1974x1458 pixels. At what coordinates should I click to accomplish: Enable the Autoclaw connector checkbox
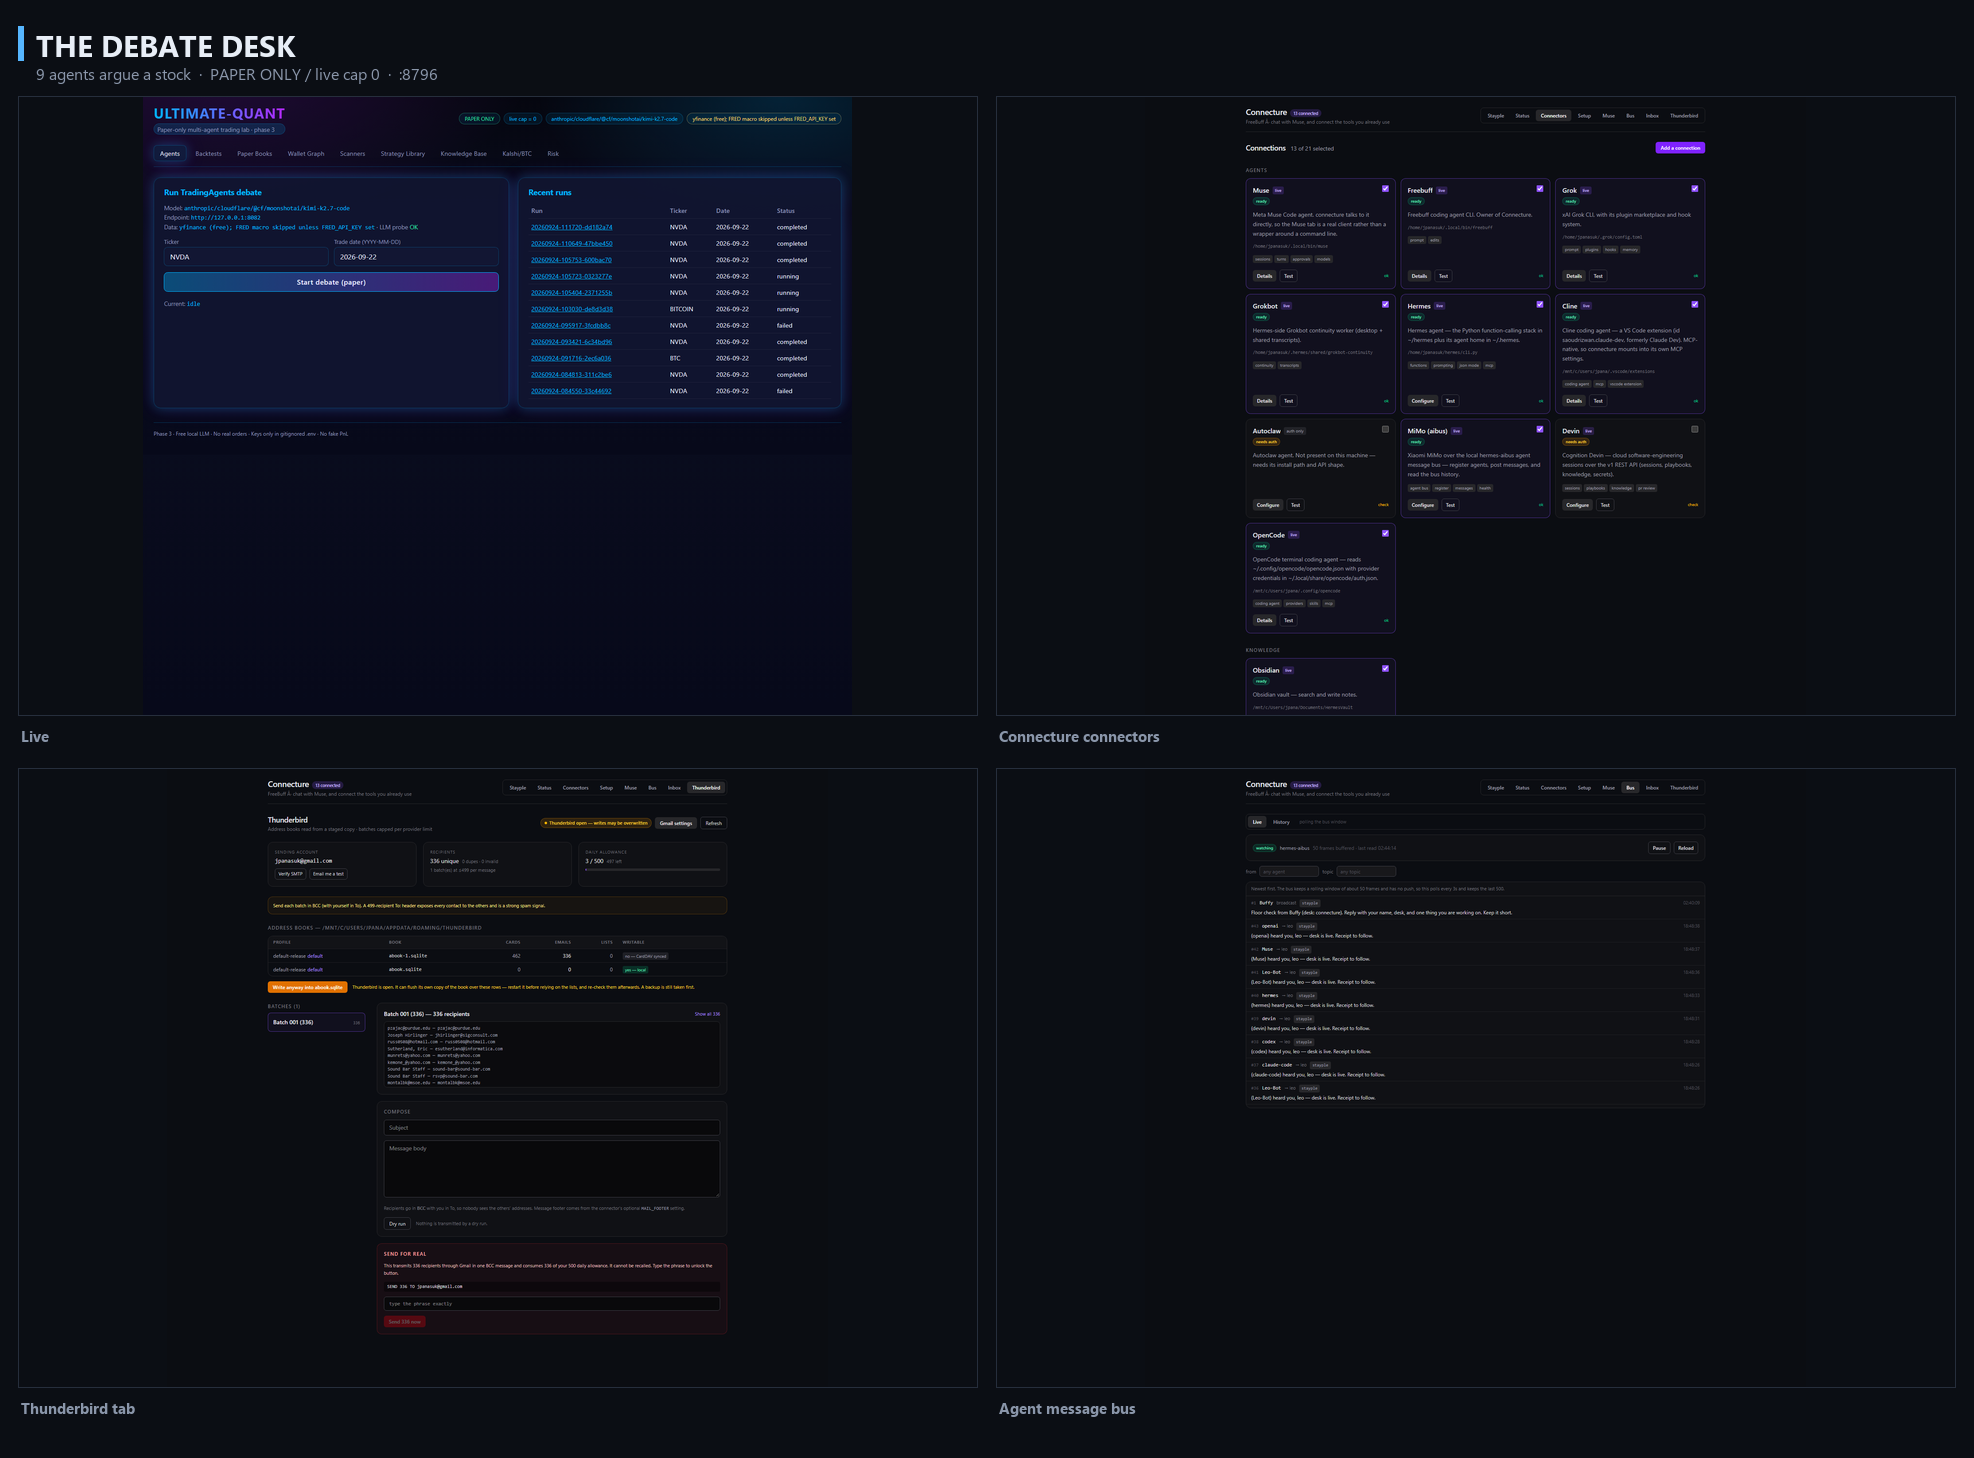coord(1385,429)
